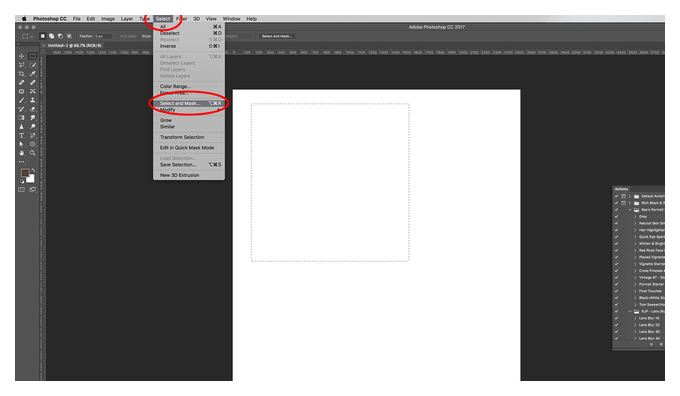The width and height of the screenshot is (680, 396).
Task: Select the Eraser tool
Action: [33, 109]
